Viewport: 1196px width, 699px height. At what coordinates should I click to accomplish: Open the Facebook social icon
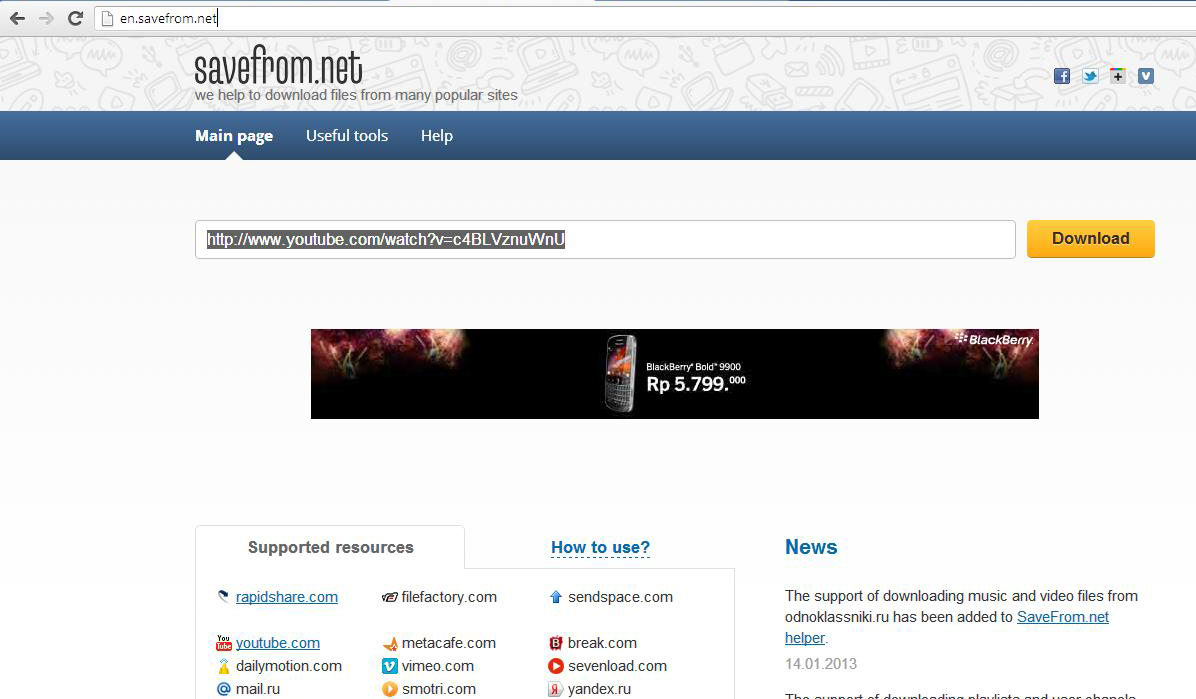1062,76
